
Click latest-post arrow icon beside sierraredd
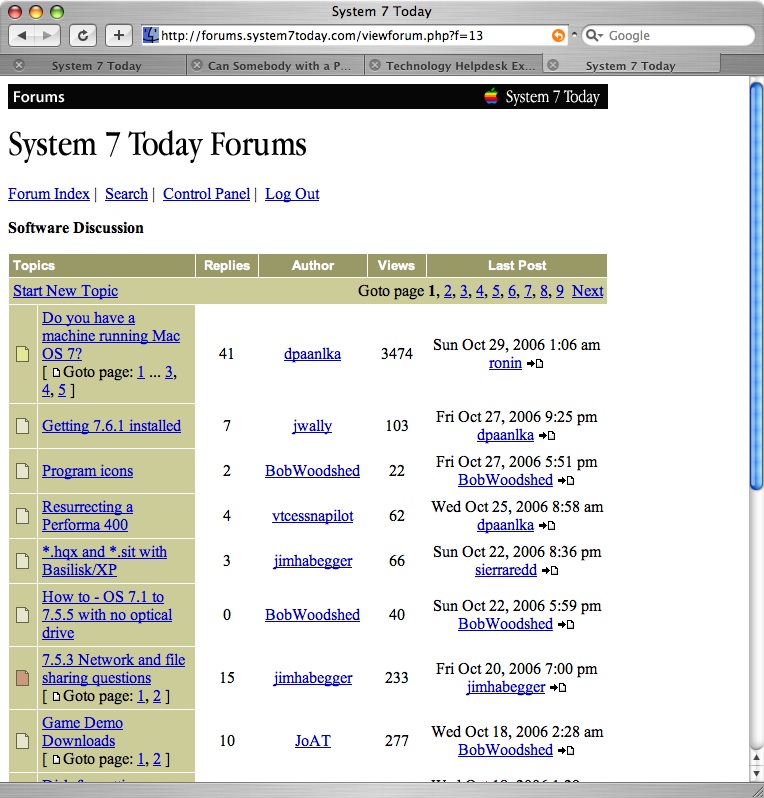click(550, 571)
